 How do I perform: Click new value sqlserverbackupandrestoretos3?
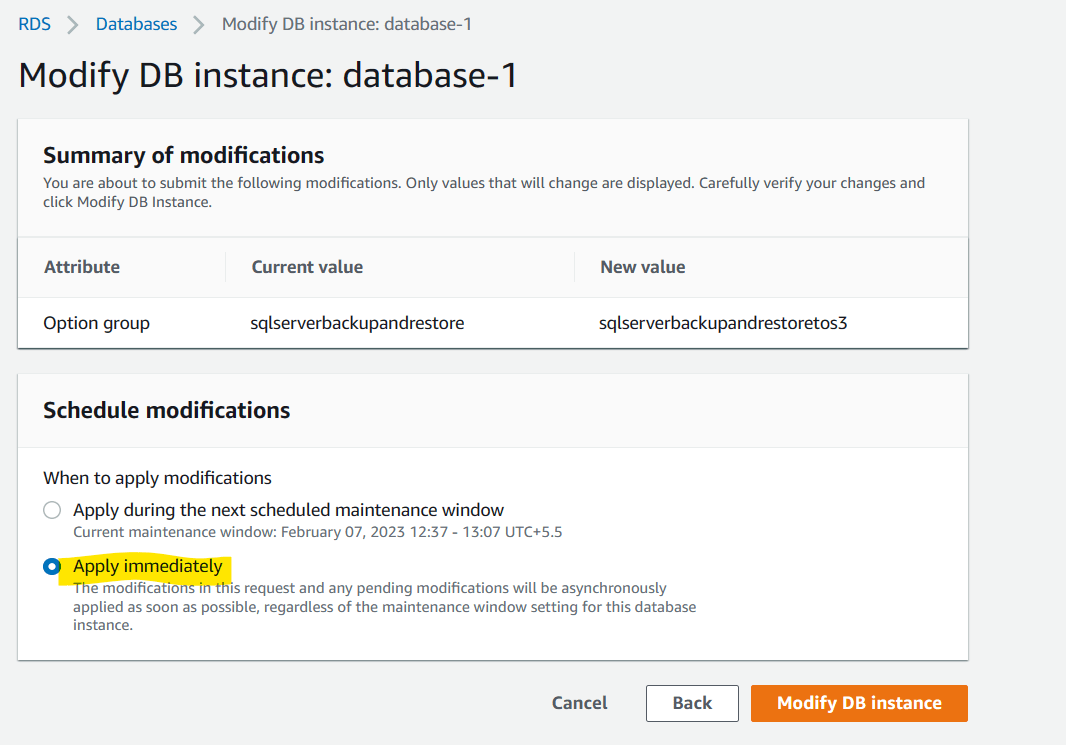(x=723, y=323)
